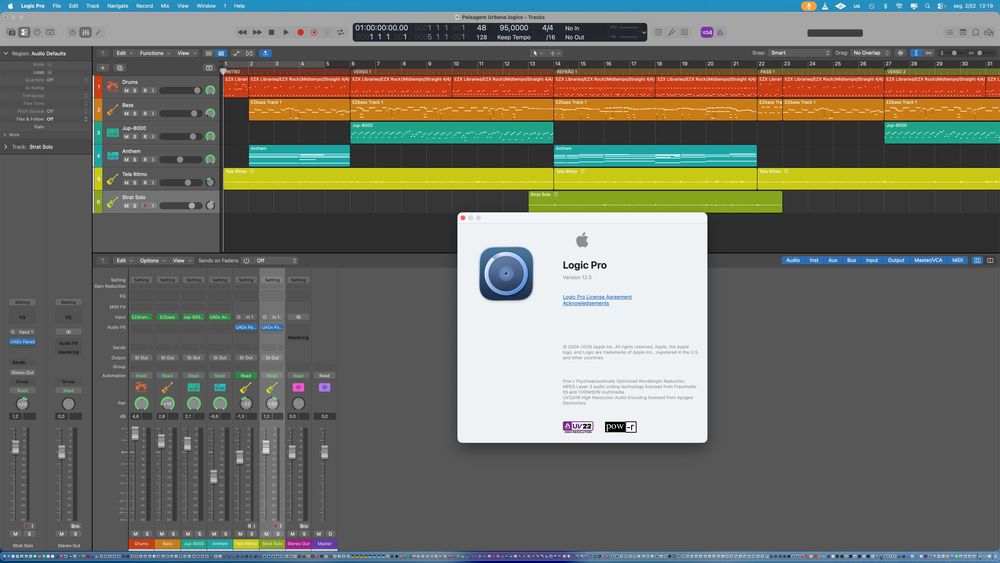Click the Bass track guitar icon
This screenshot has height=563, width=1000.
pyautogui.click(x=112, y=110)
